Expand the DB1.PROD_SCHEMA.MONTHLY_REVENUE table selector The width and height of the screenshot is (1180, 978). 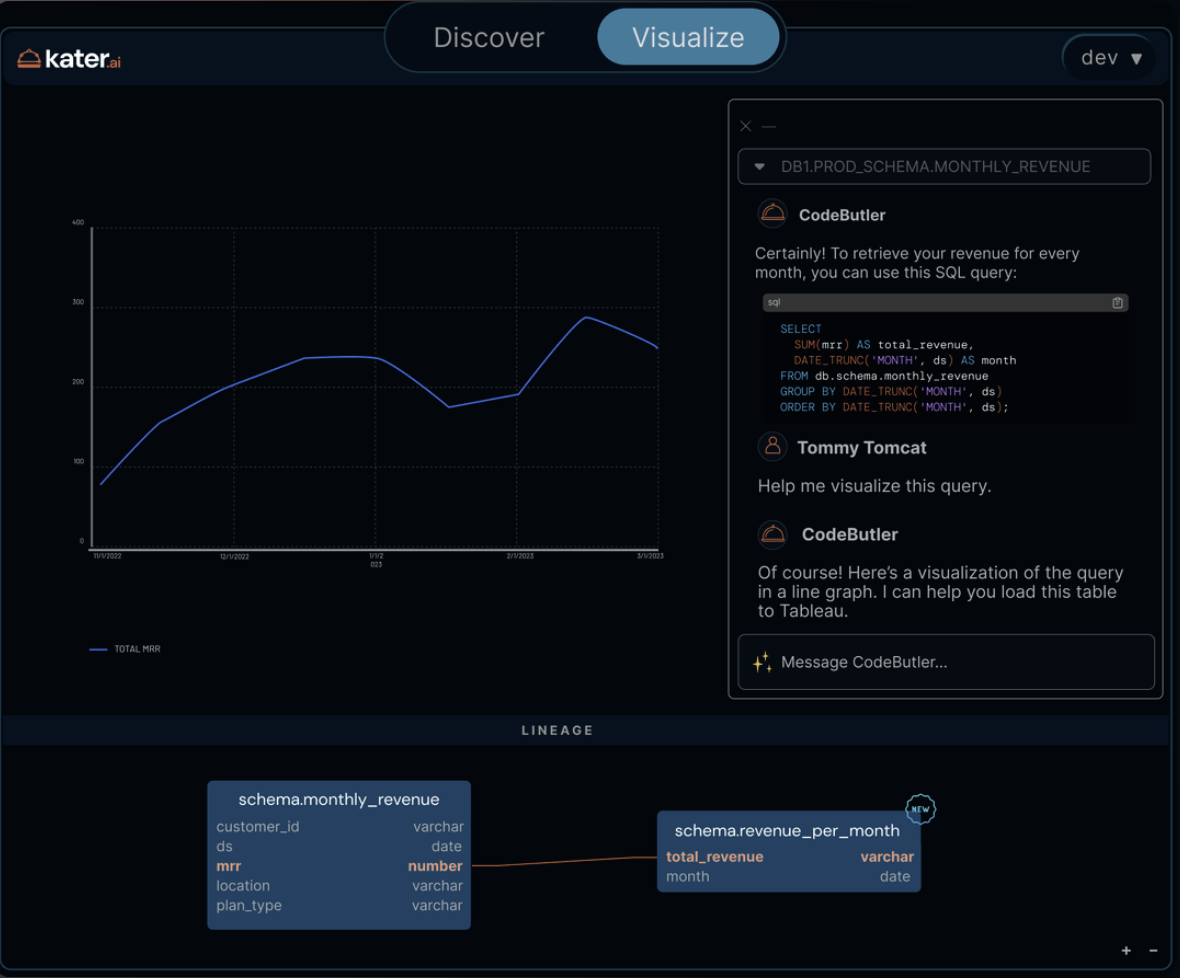pyautogui.click(x=944, y=167)
